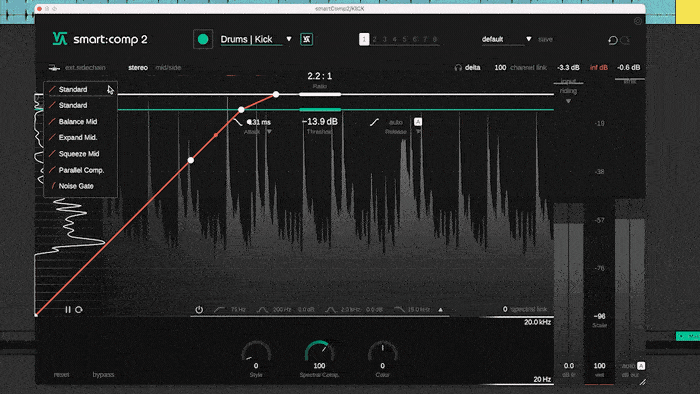Viewport: 700px width, 394px height.
Task: Expand the Attack options arrow
Action: point(269,132)
